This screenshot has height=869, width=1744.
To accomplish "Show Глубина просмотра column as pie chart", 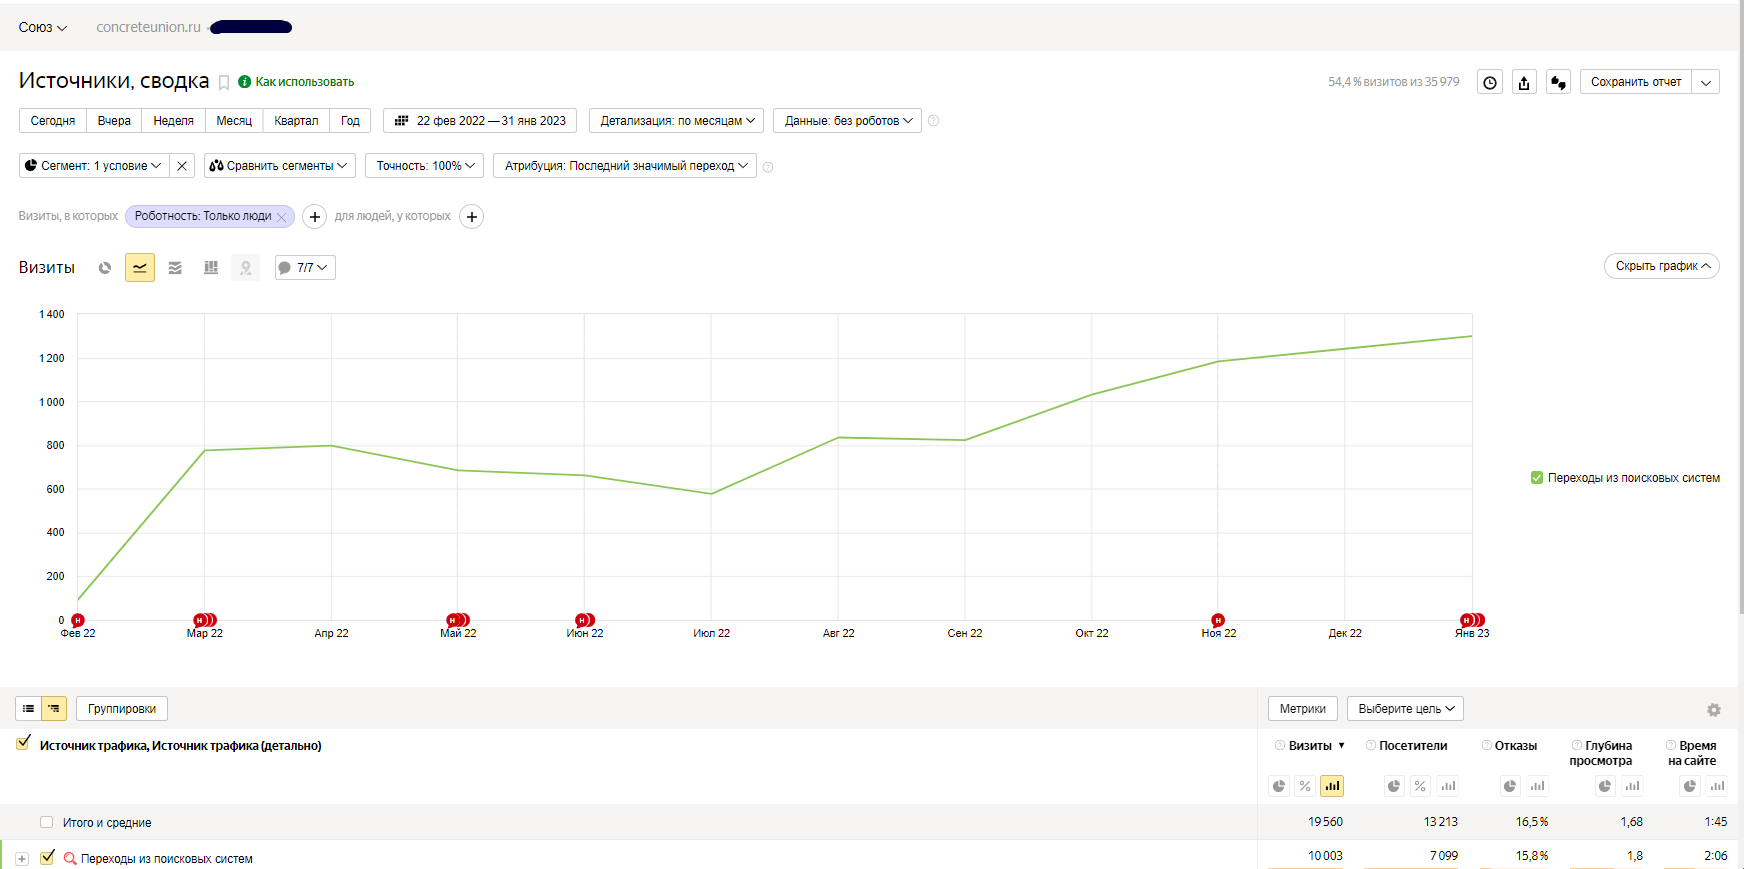I will click(x=1605, y=786).
